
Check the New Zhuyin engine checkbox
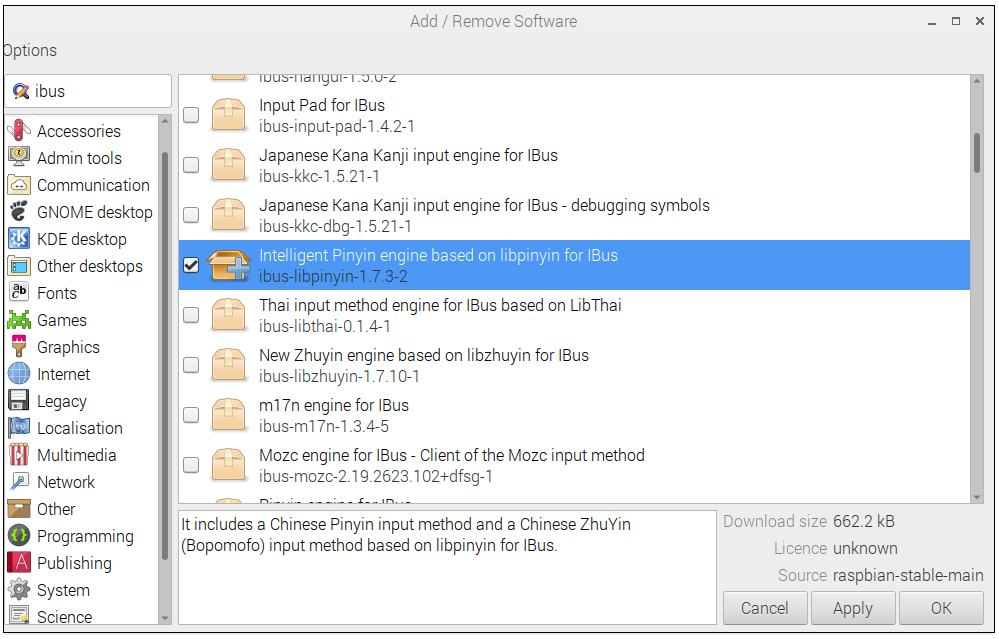pos(191,365)
